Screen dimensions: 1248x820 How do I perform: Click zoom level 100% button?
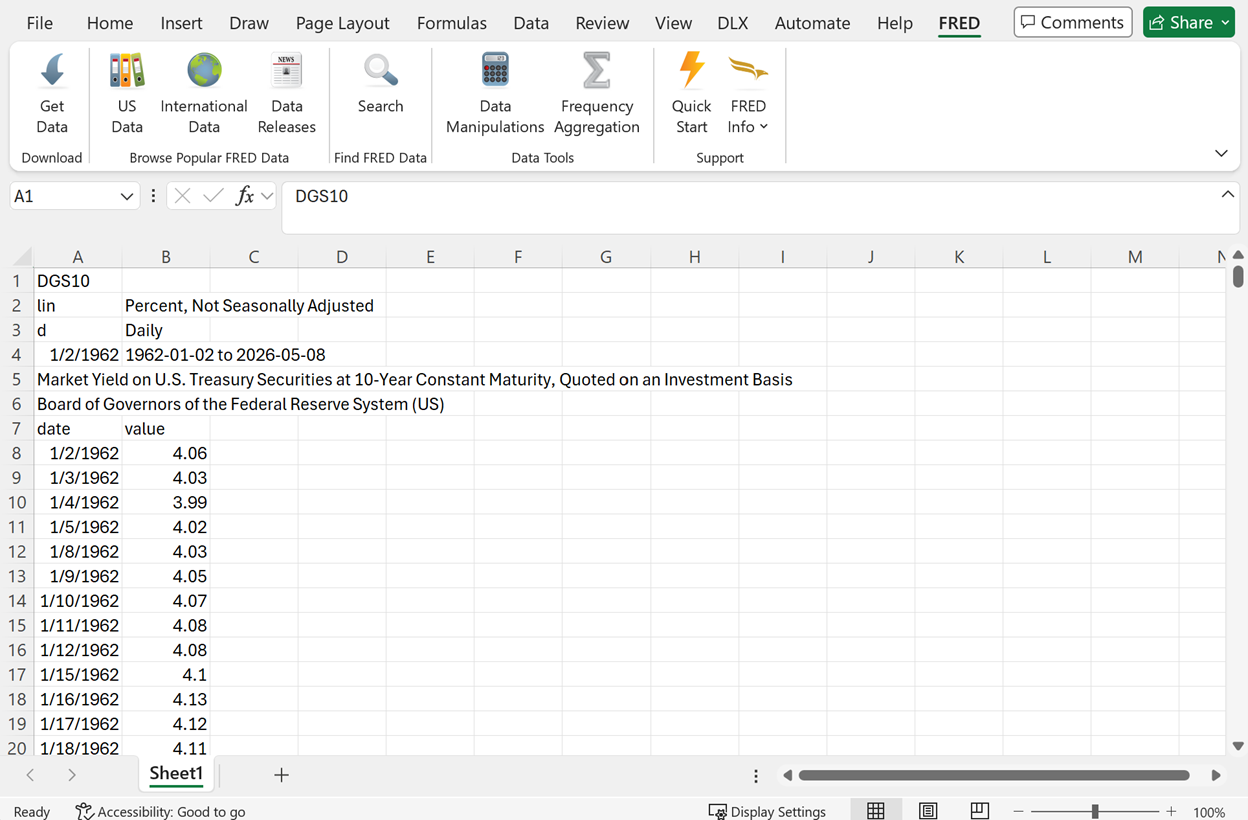tap(1209, 812)
